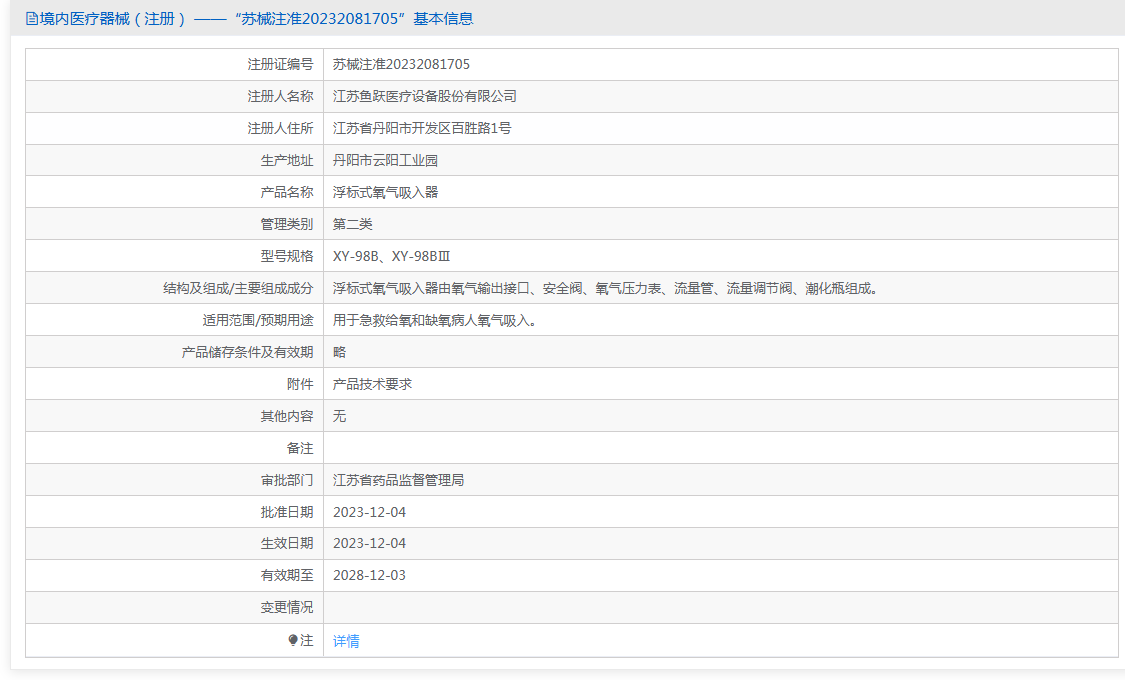Select the 无 value
The image size is (1125, 680).
click(x=339, y=416)
